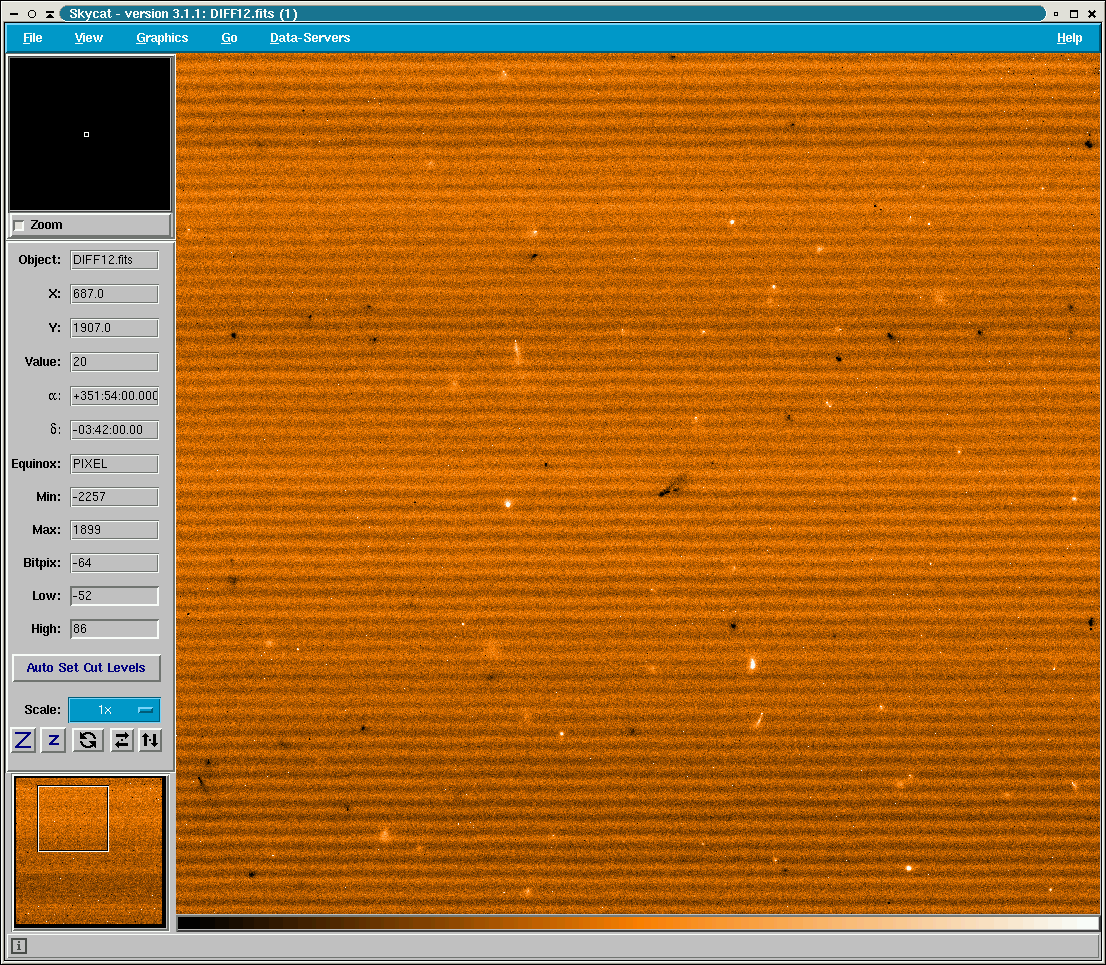The image size is (1106, 965).
Task: Click the Low cut level input field
Action: point(114,596)
